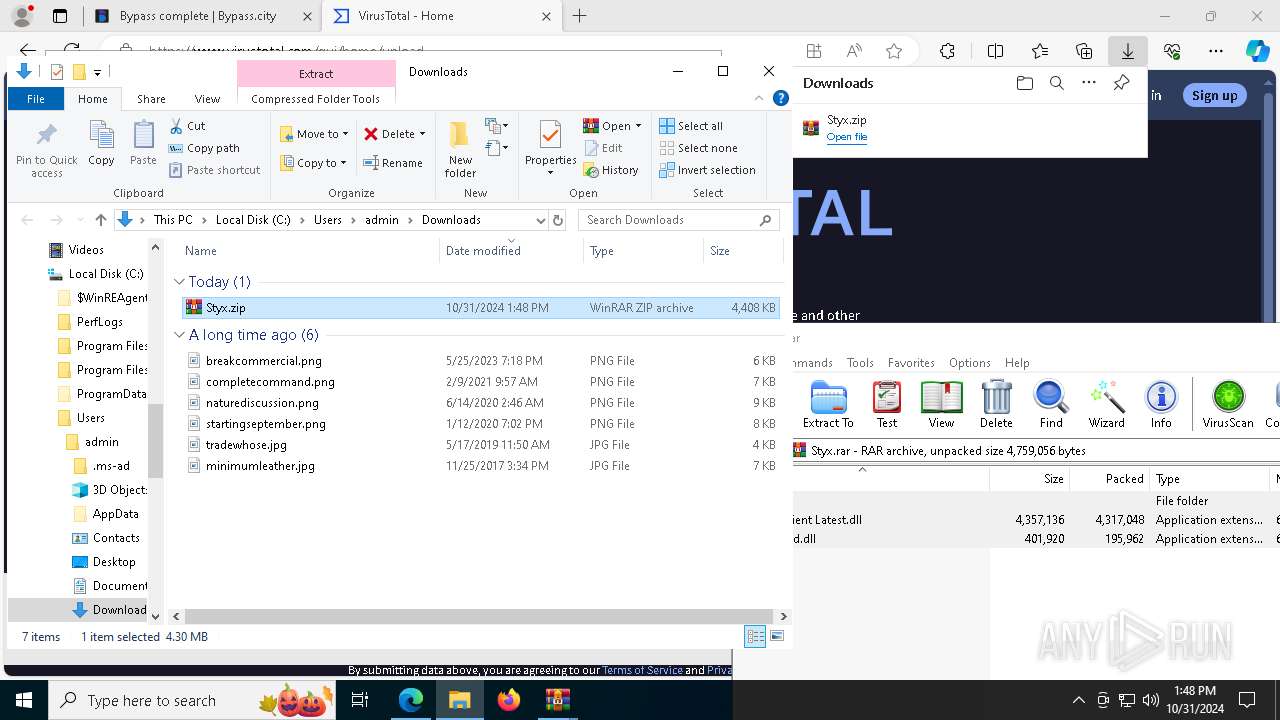The width and height of the screenshot is (1280, 720).
Task: Switch to Details view icon
Action: (x=755, y=636)
